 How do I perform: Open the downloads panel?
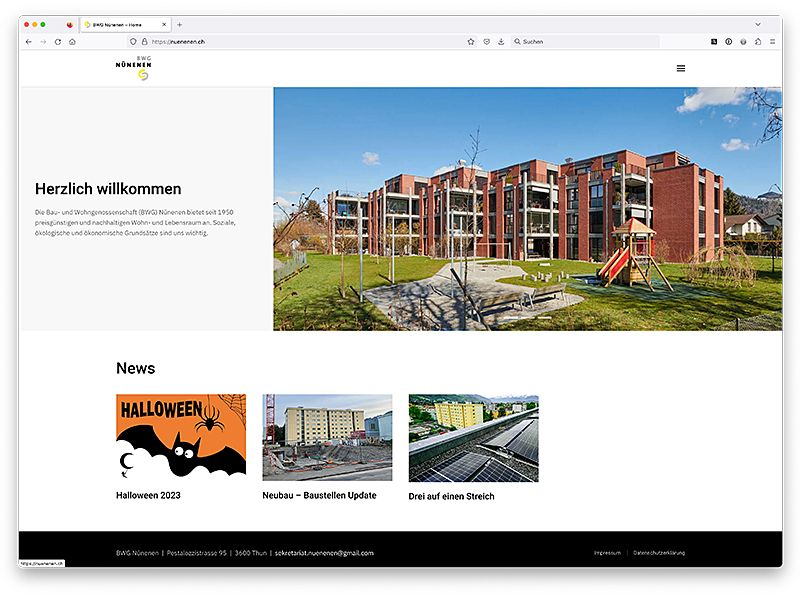[x=501, y=42]
